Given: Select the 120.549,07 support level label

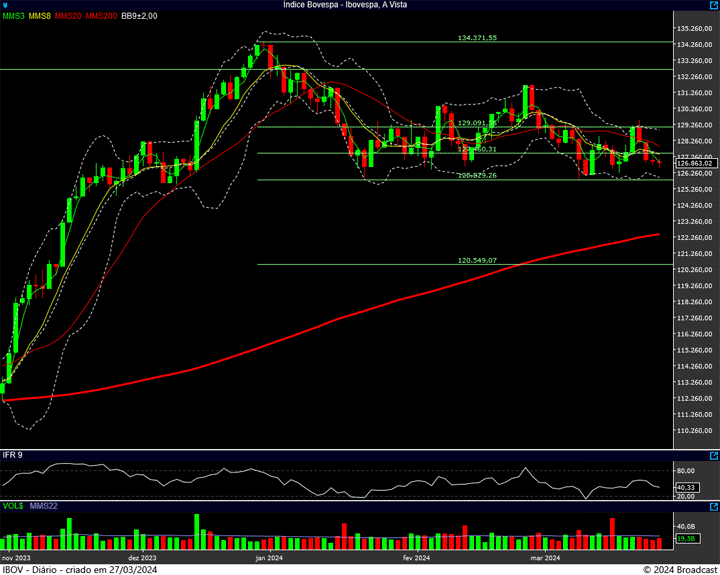Looking at the screenshot, I should (477, 260).
